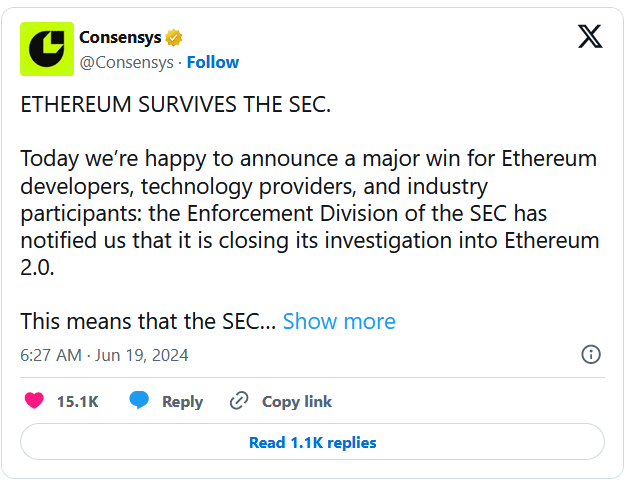Open the Consensys display name link
631x484 pixels.
[x=120, y=38]
